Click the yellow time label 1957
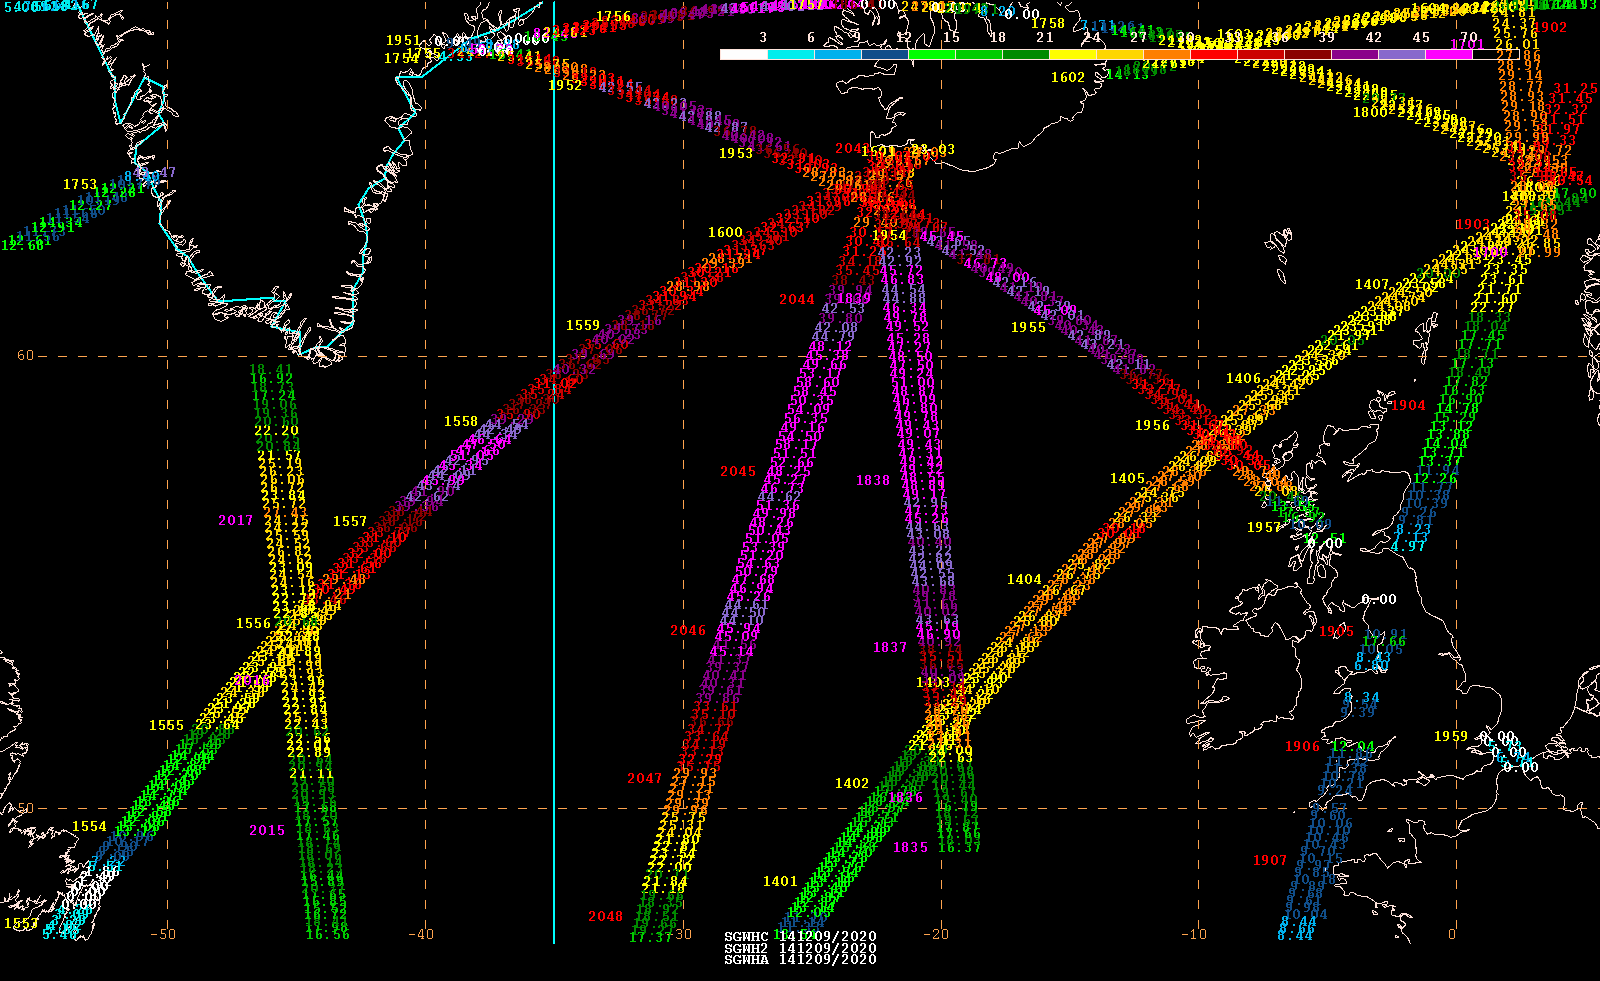1600x981 pixels. [1264, 527]
